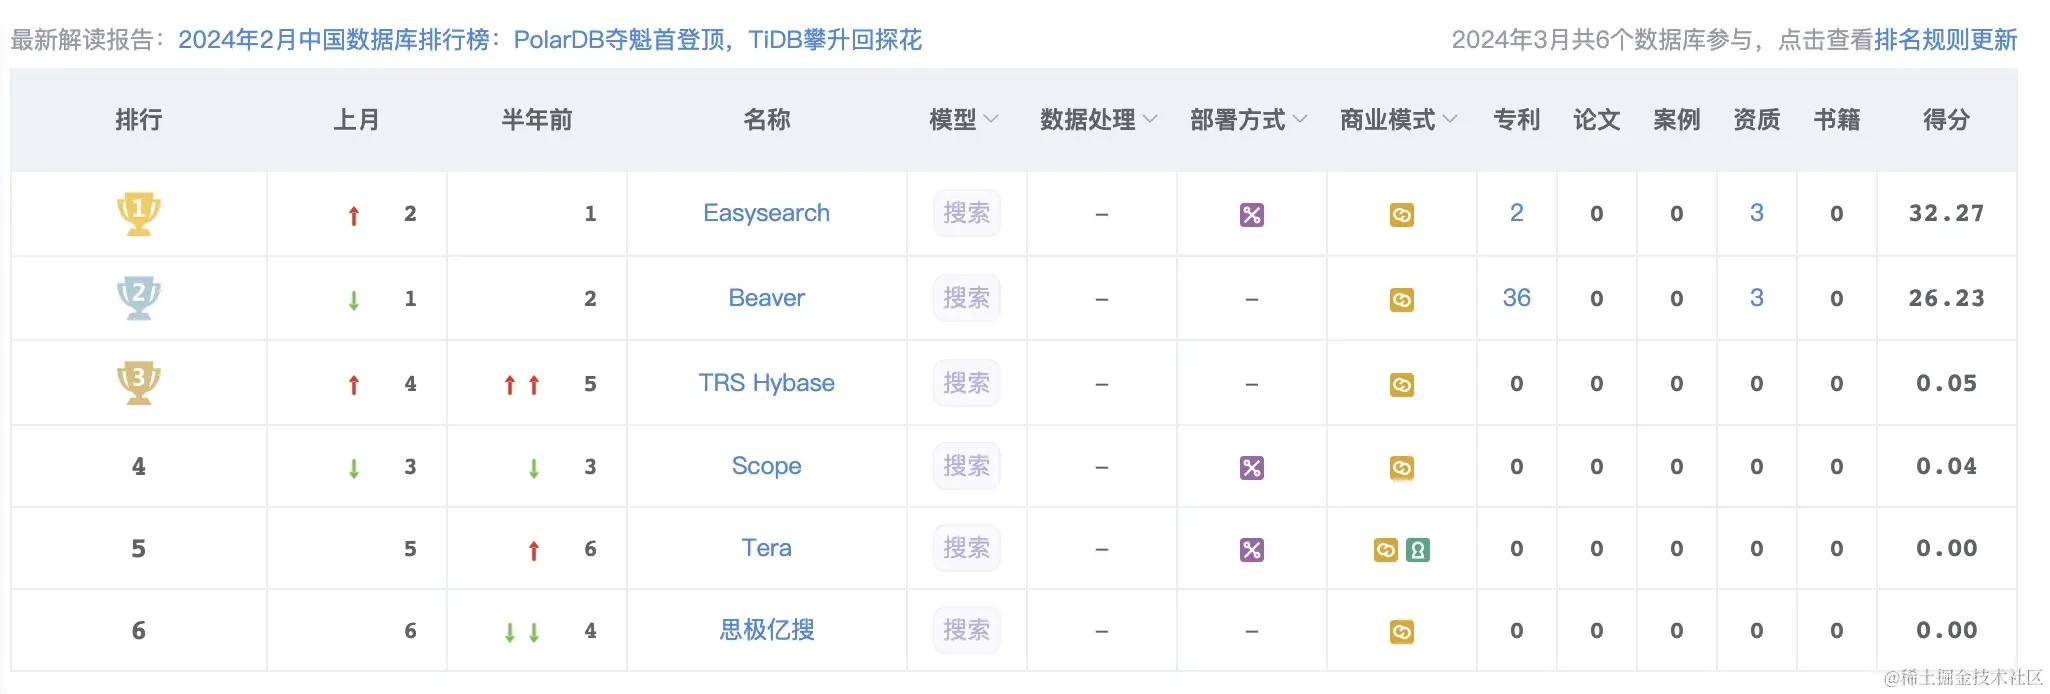Screen dimensions: 2050x694
Task: Click the red half-year up arrow in the Tera row
Action: coord(534,550)
